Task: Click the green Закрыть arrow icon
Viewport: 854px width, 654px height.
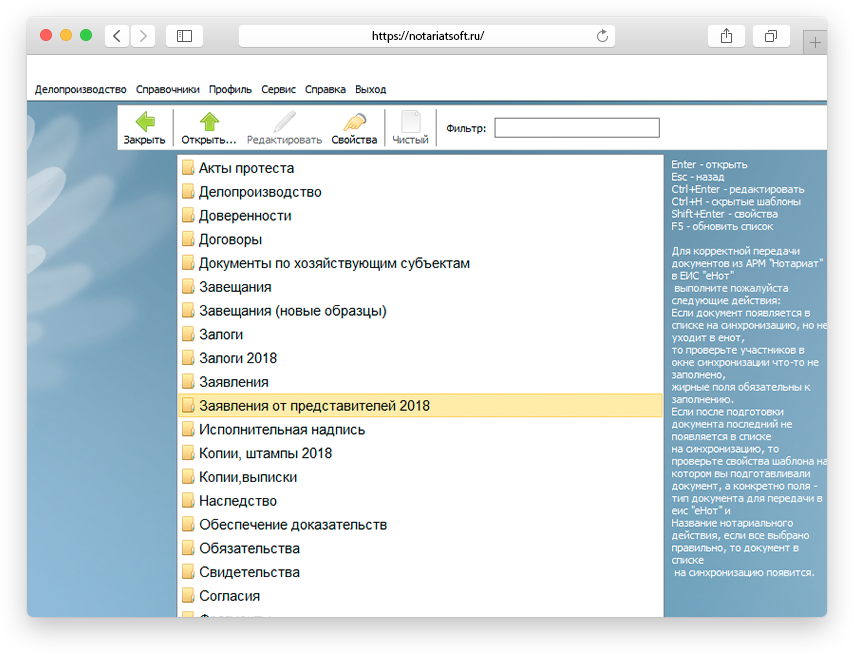Action: (145, 121)
